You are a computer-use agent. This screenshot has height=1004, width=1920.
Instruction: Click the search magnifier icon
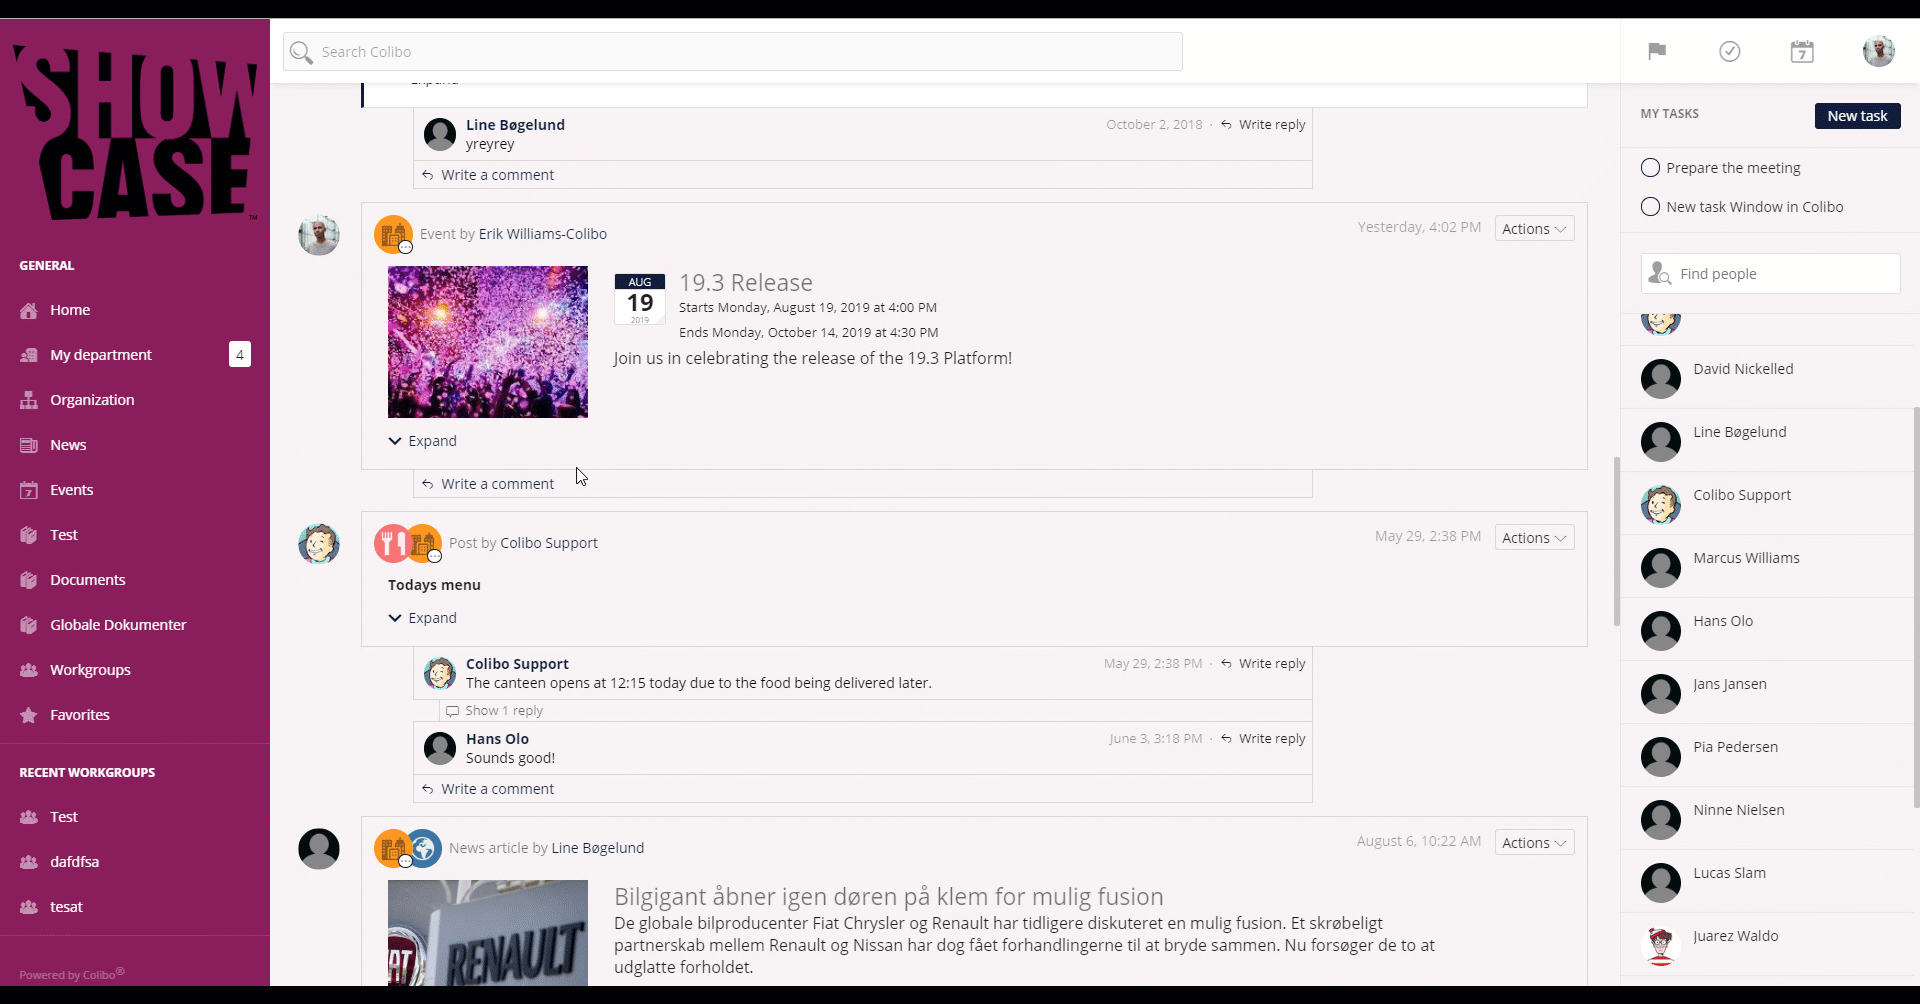(301, 52)
